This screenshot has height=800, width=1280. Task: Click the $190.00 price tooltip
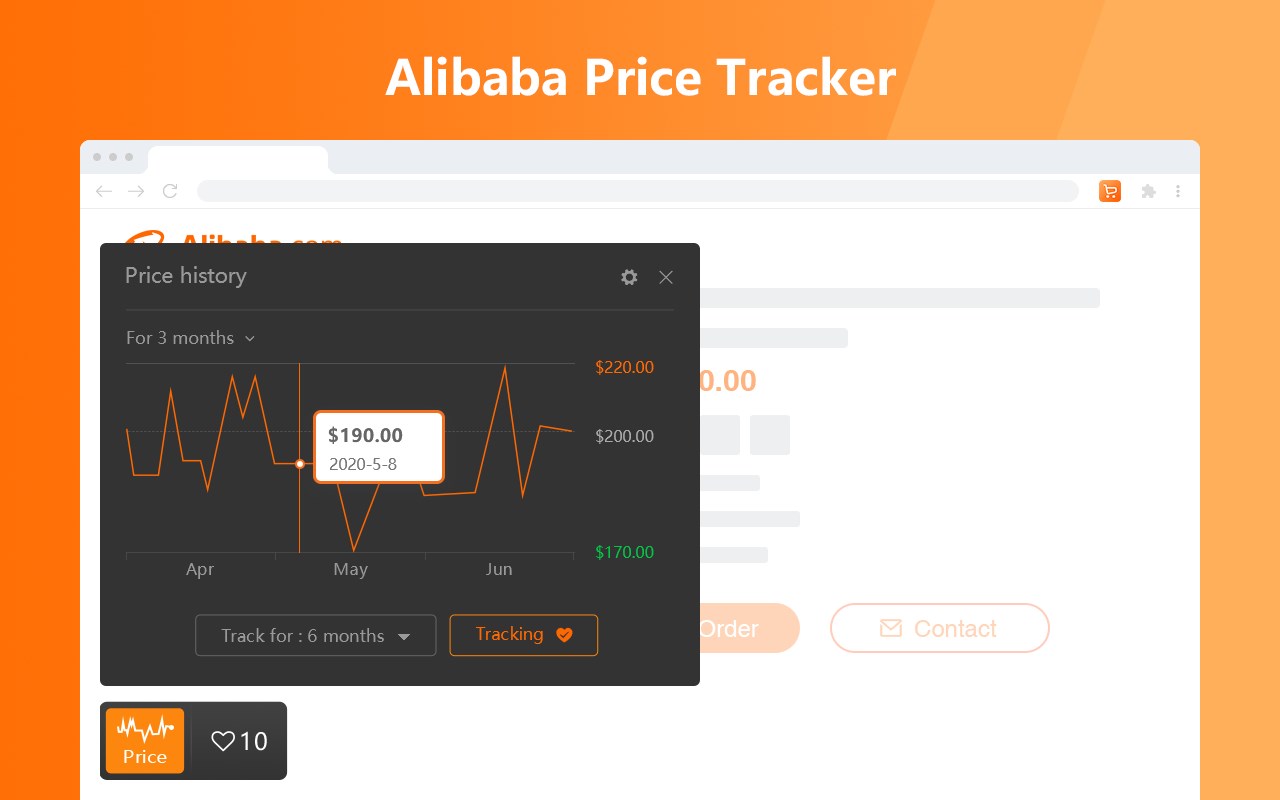(378, 447)
